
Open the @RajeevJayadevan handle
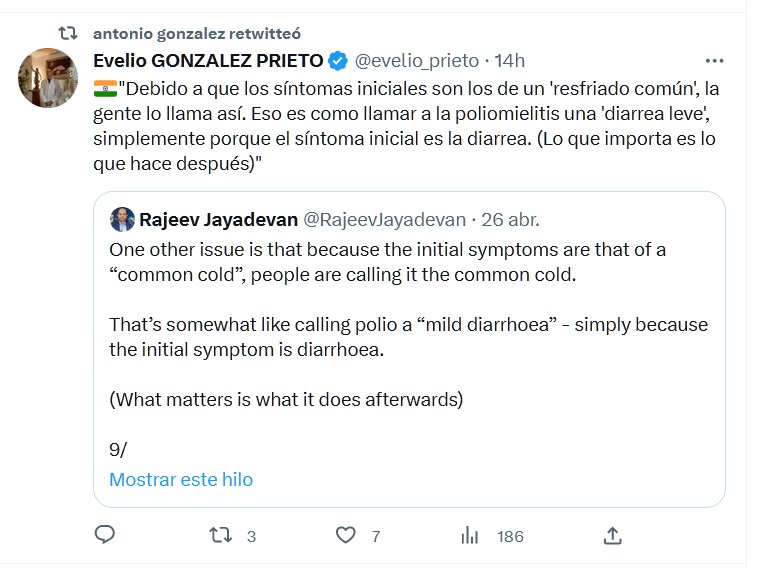click(x=384, y=219)
